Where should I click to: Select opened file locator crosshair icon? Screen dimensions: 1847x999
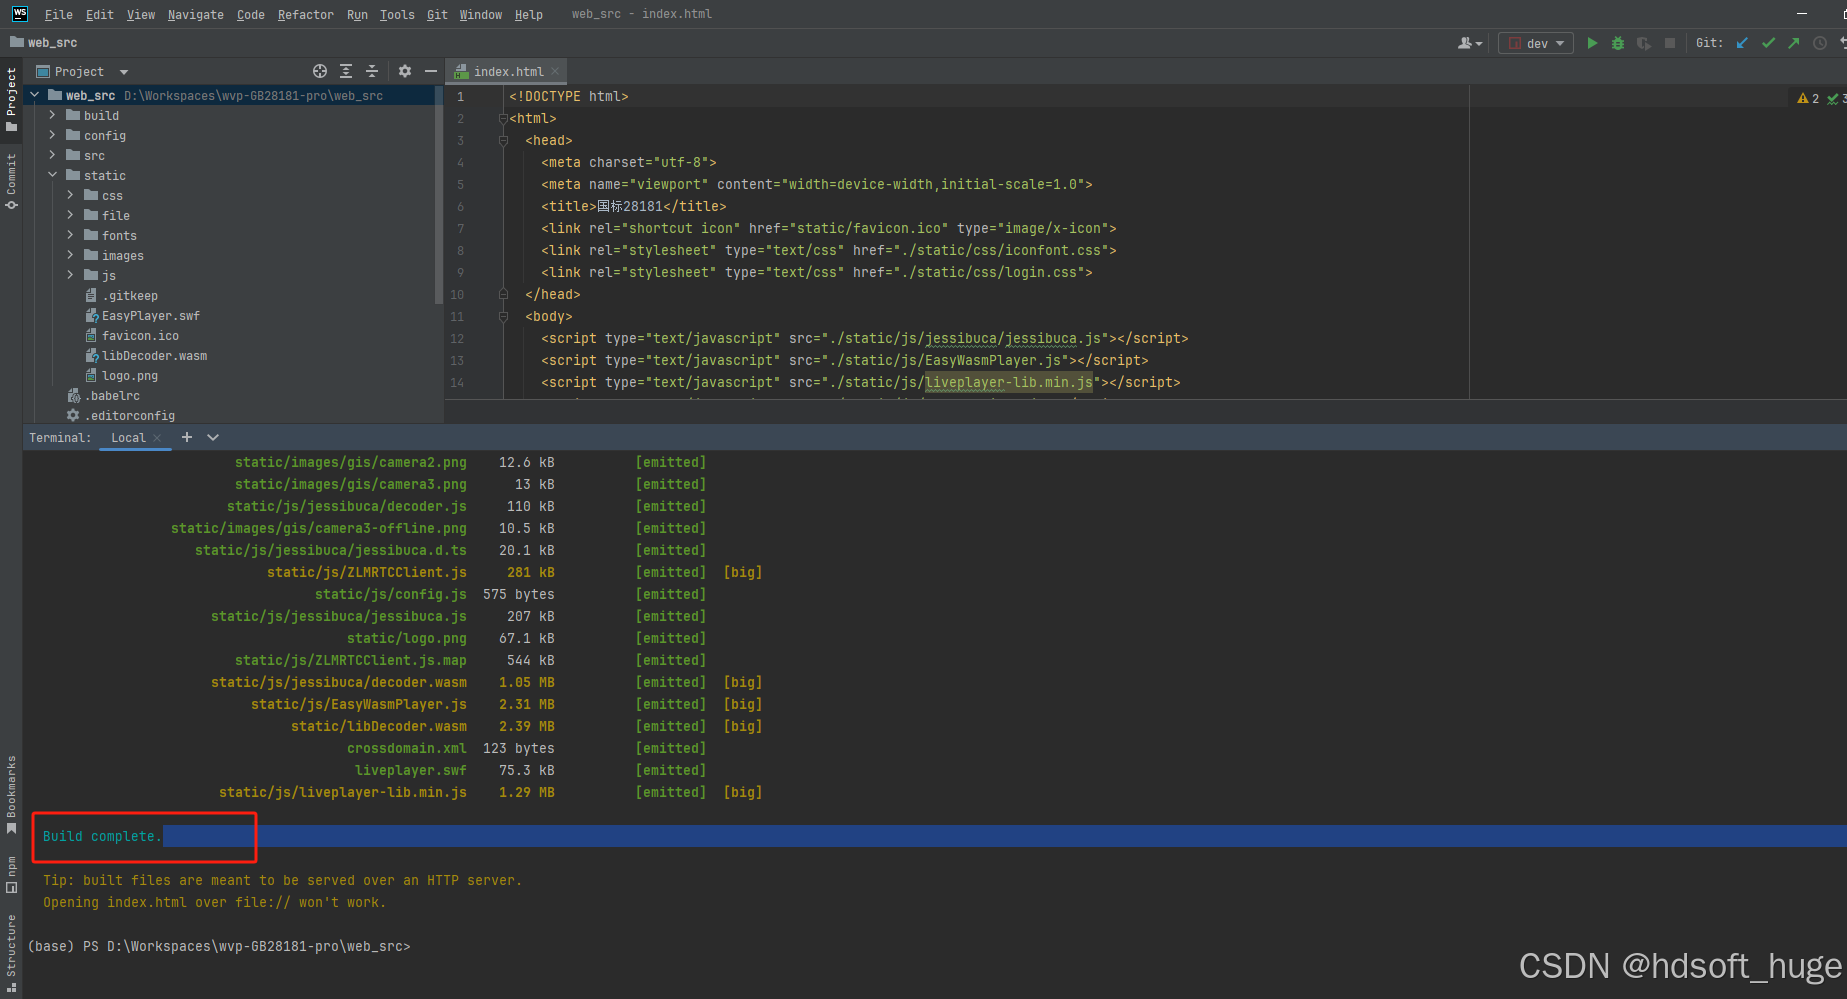[x=320, y=71]
